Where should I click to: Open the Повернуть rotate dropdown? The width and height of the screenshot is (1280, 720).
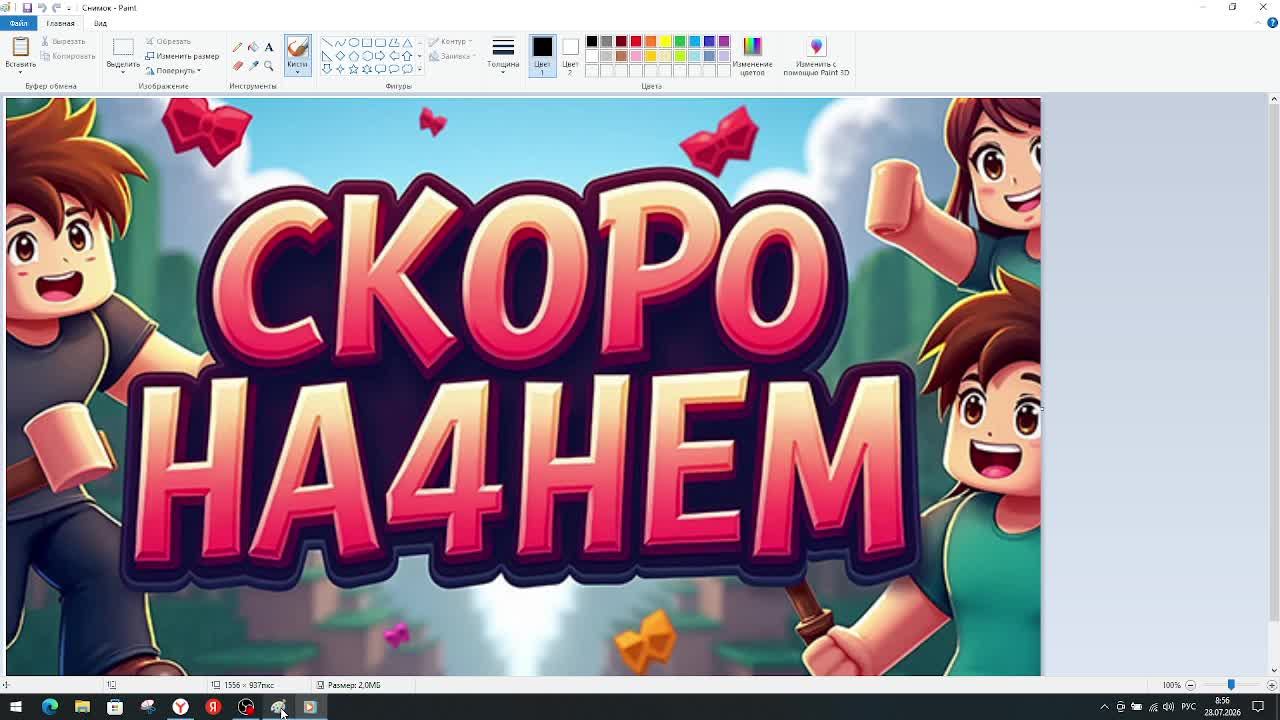click(x=173, y=71)
